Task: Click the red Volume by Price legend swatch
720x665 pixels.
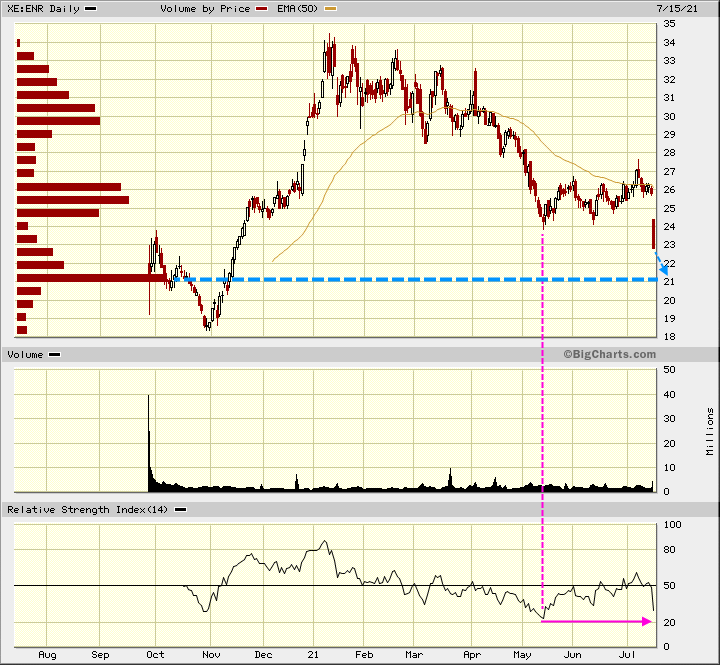Action: coord(262,9)
